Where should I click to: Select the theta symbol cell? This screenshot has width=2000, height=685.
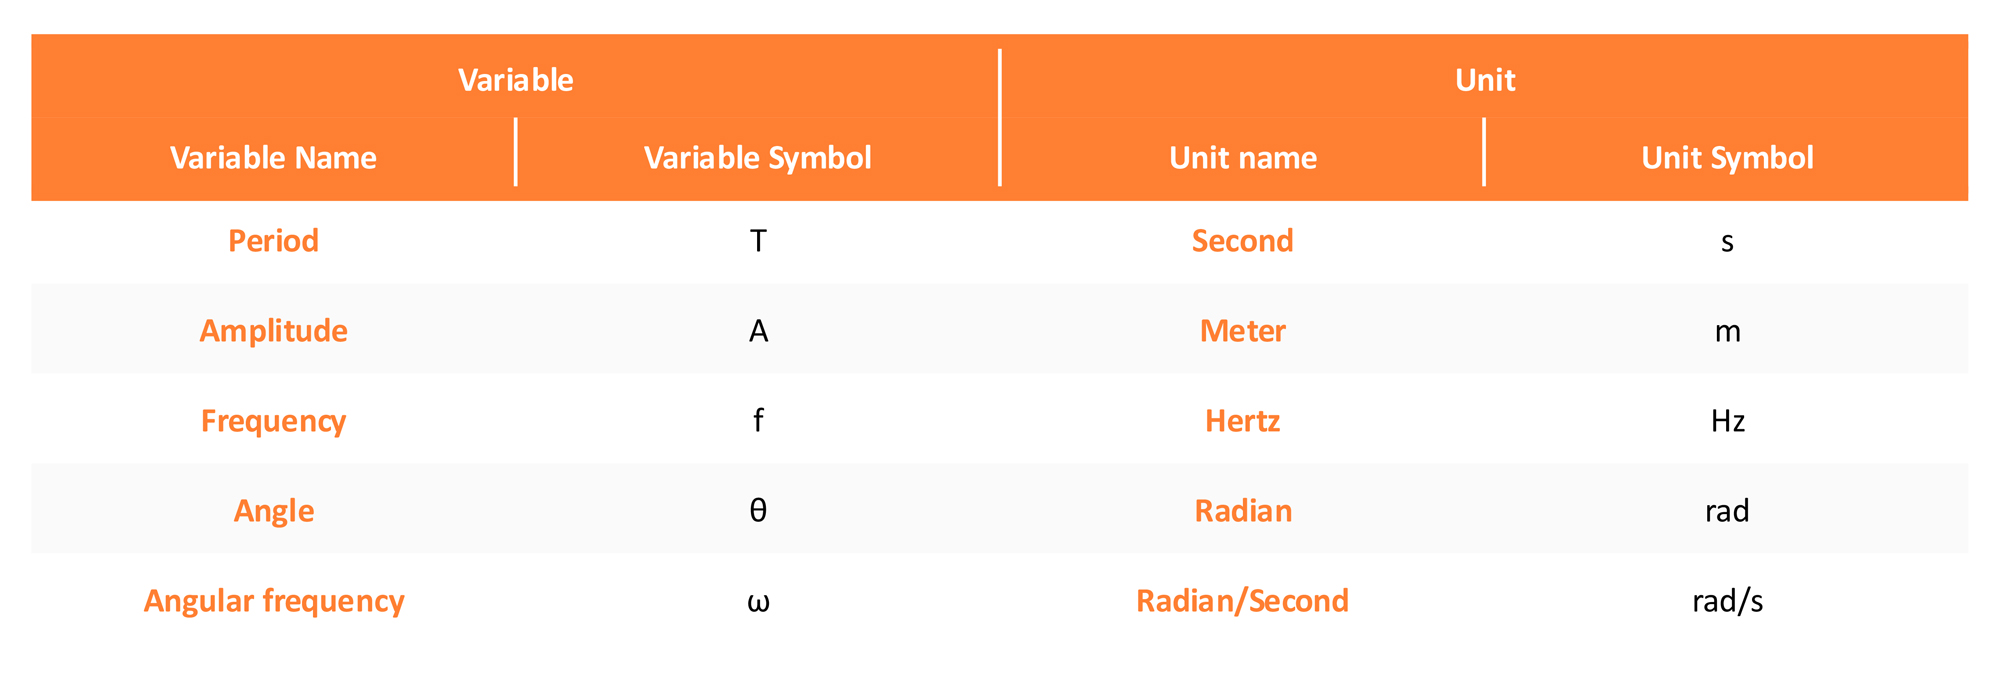click(758, 511)
